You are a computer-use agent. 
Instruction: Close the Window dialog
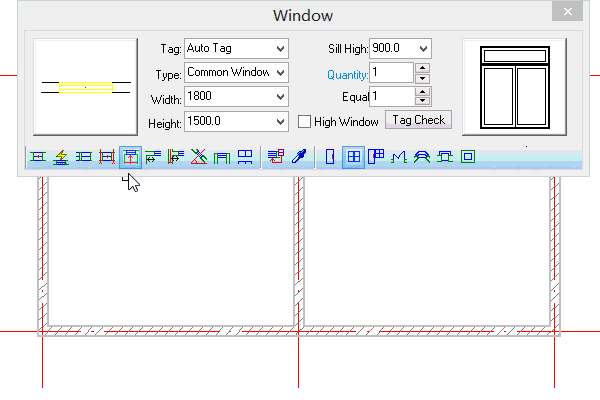coord(567,12)
